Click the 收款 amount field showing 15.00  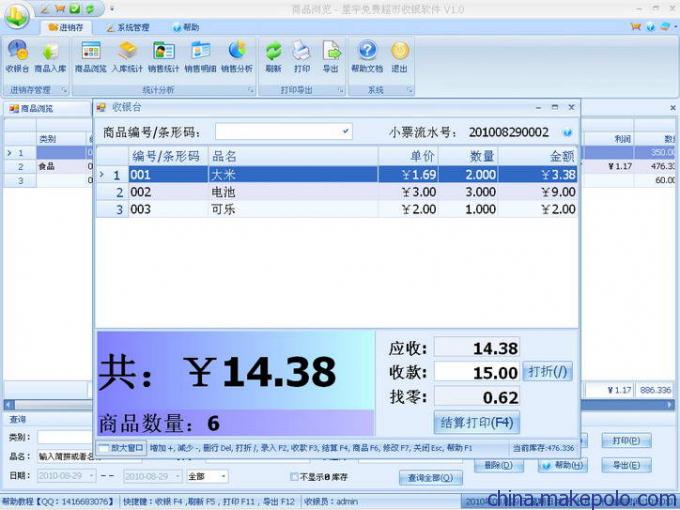click(x=477, y=373)
